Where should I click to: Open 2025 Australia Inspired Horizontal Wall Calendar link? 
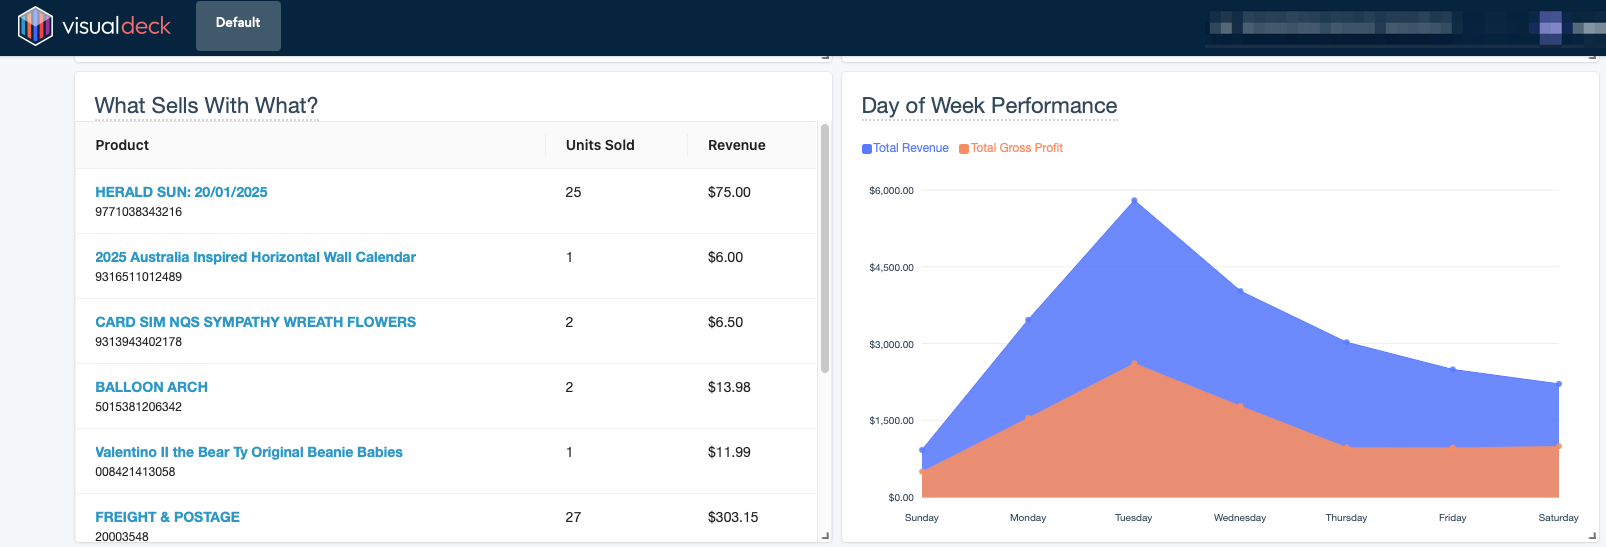pos(255,257)
